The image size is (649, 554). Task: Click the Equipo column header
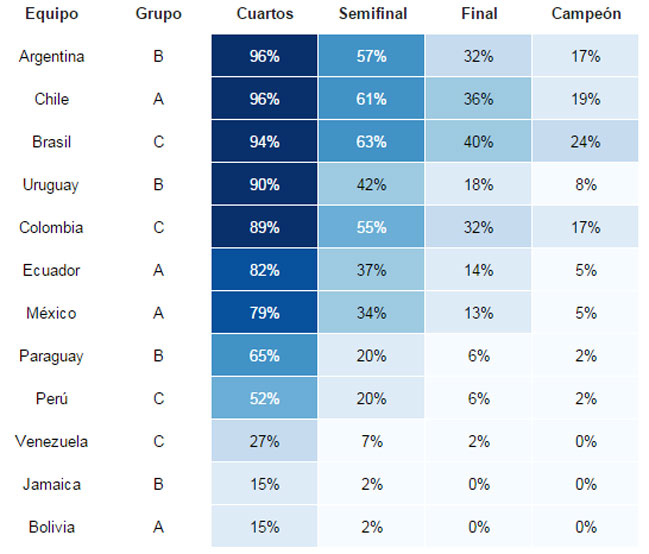(x=52, y=14)
